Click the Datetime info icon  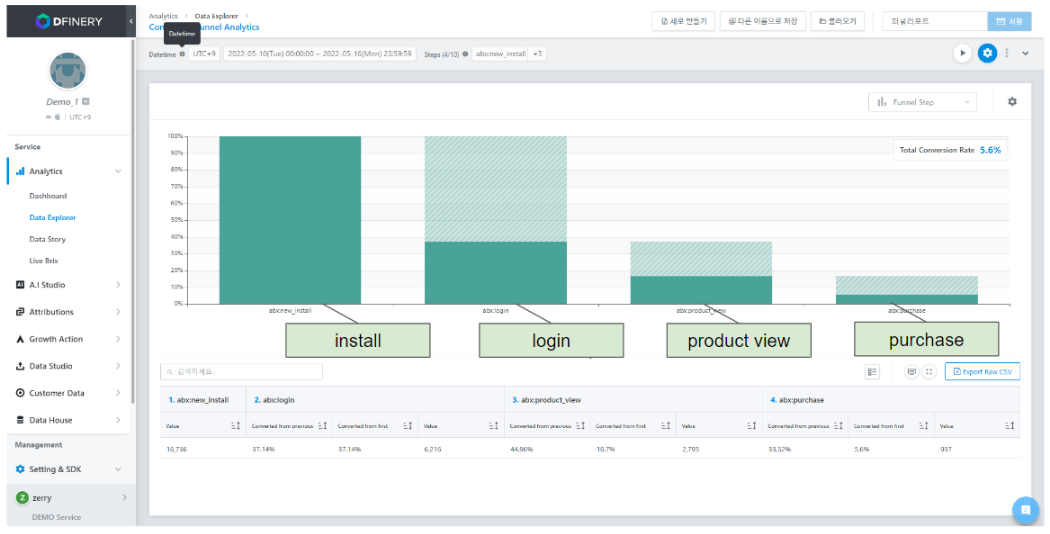coord(182,54)
